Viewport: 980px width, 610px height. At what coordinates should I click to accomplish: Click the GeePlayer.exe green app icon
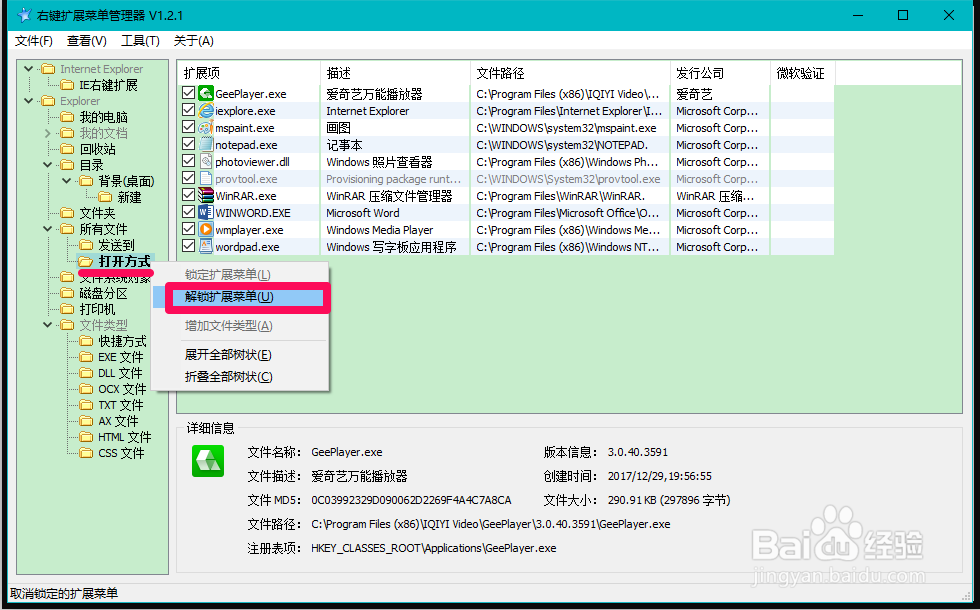pyautogui.click(x=206, y=94)
